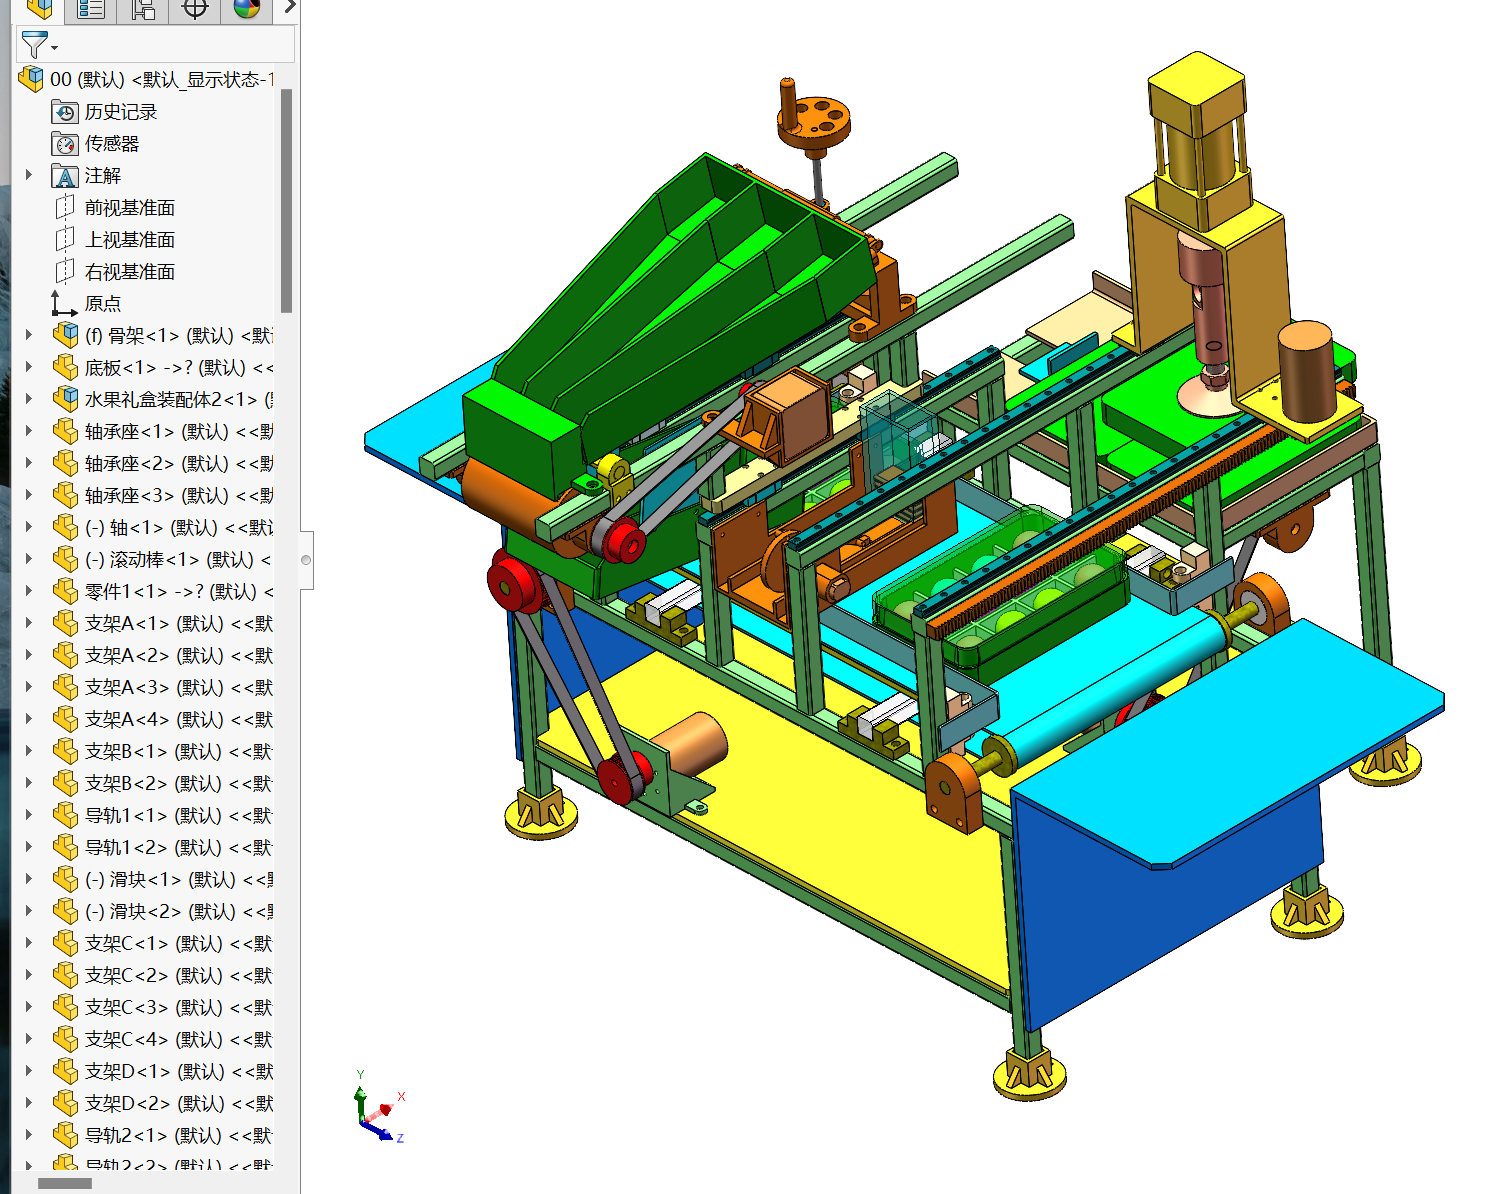Image resolution: width=1500 pixels, height=1194 pixels.
Task: Open the ConfigurationManager tab
Action: (x=141, y=8)
